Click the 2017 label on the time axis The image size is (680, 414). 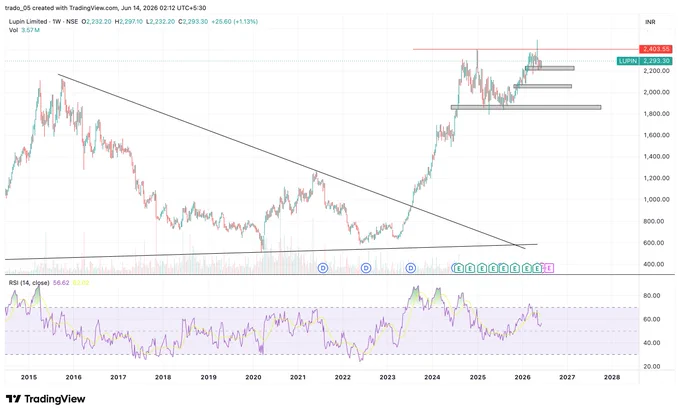click(118, 377)
